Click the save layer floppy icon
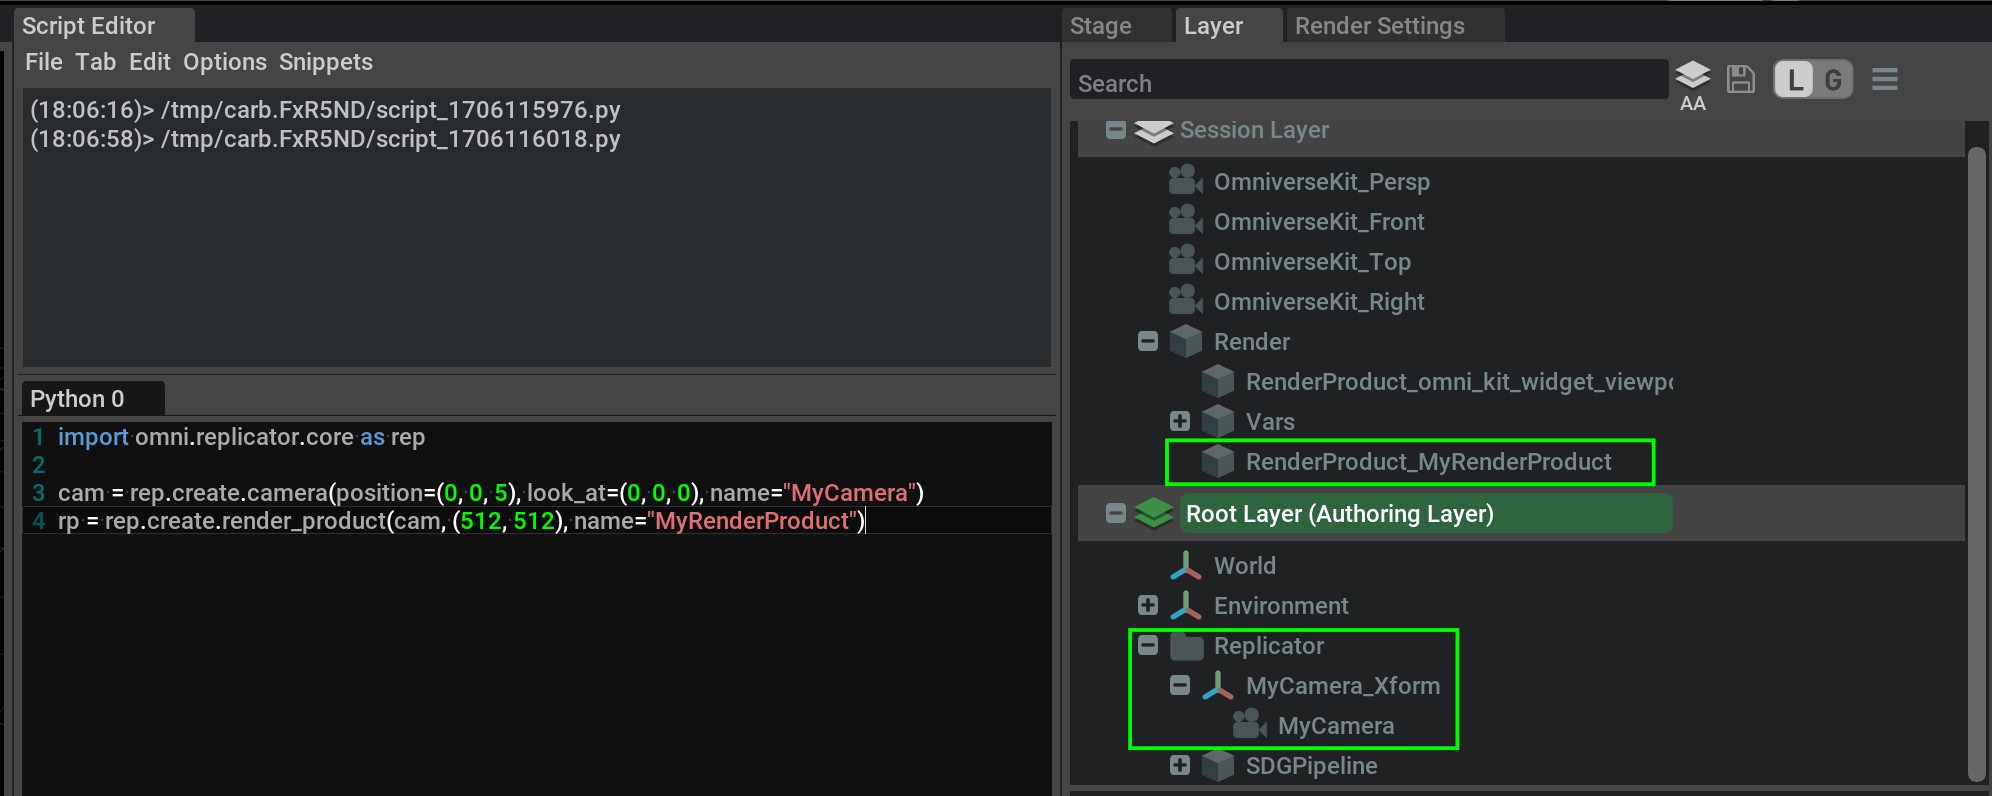This screenshot has width=1992, height=796. pos(1741,79)
